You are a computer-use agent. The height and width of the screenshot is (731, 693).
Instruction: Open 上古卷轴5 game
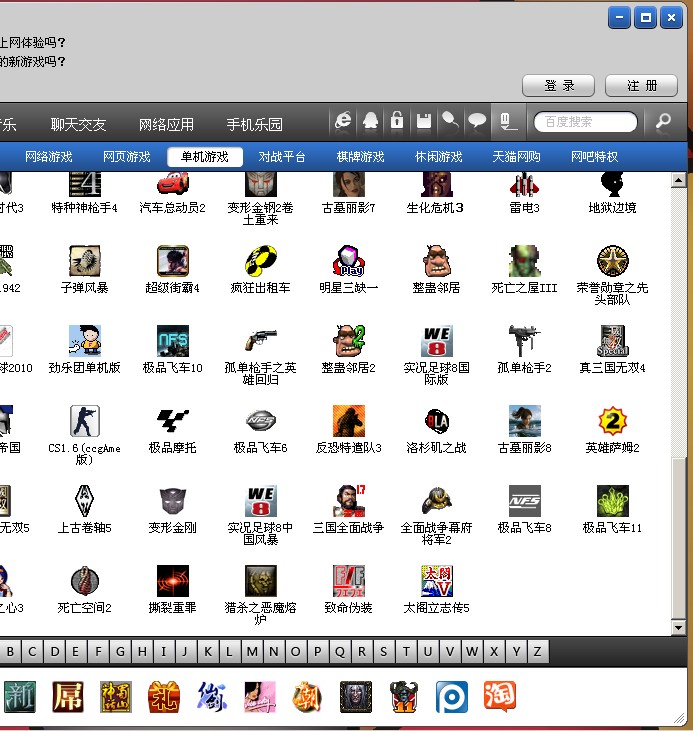pos(85,501)
